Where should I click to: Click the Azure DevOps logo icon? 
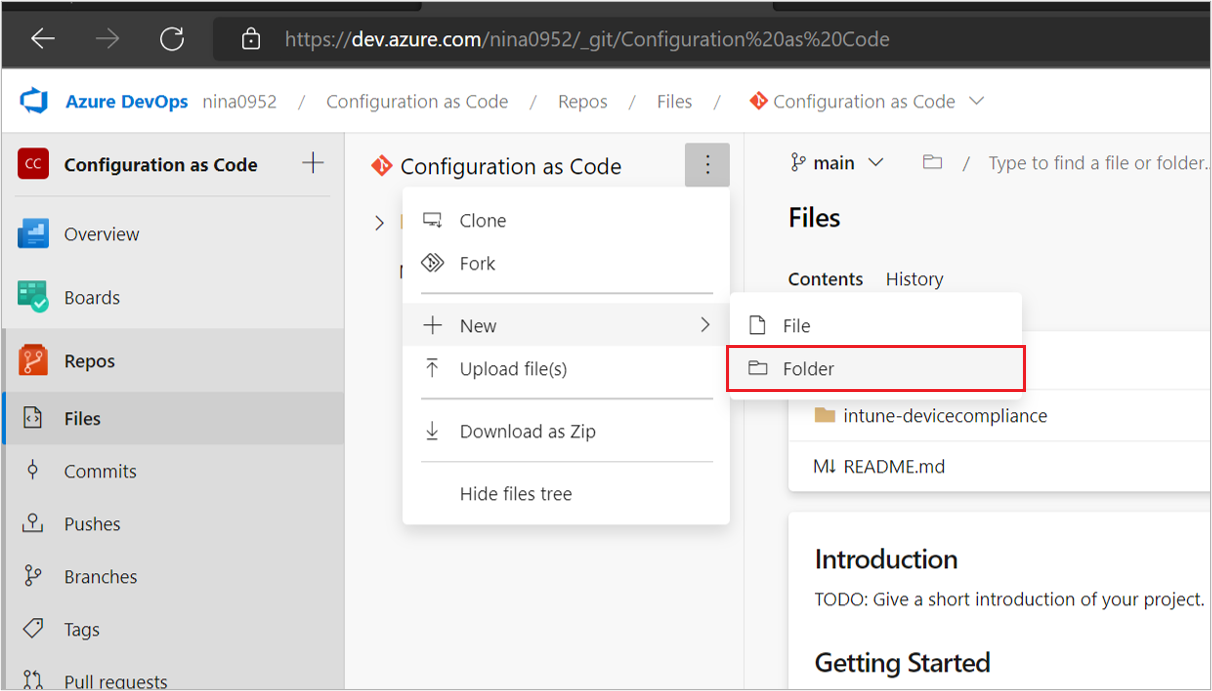pyautogui.click(x=35, y=101)
